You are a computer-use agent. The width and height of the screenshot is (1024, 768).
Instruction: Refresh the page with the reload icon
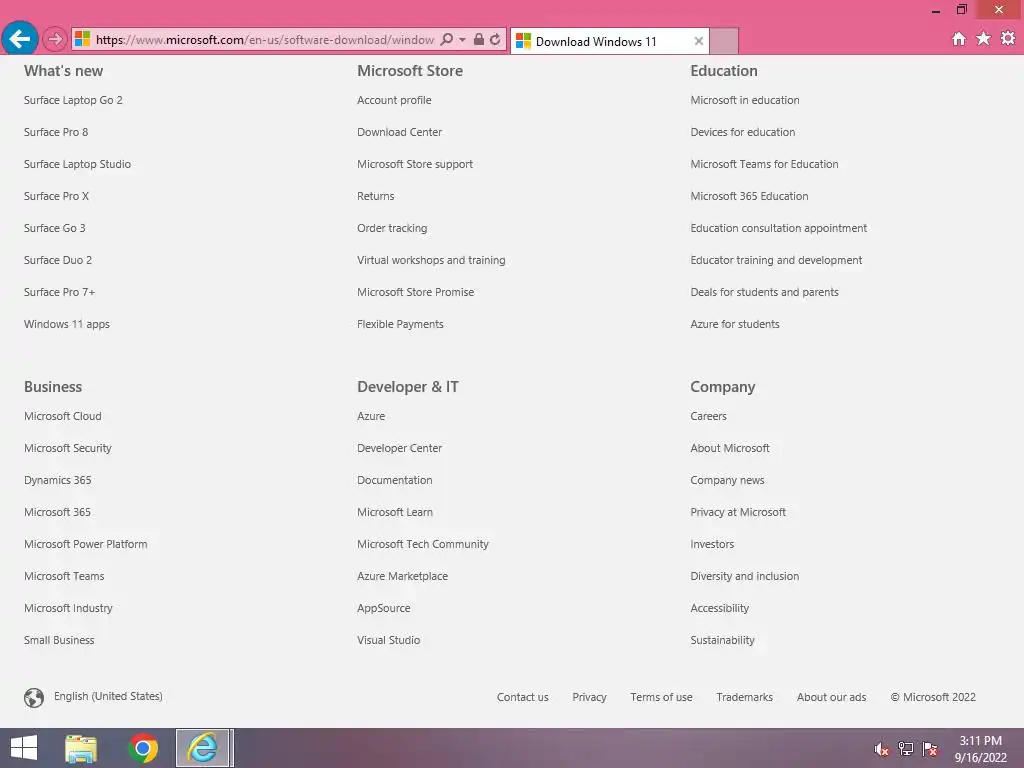495,40
